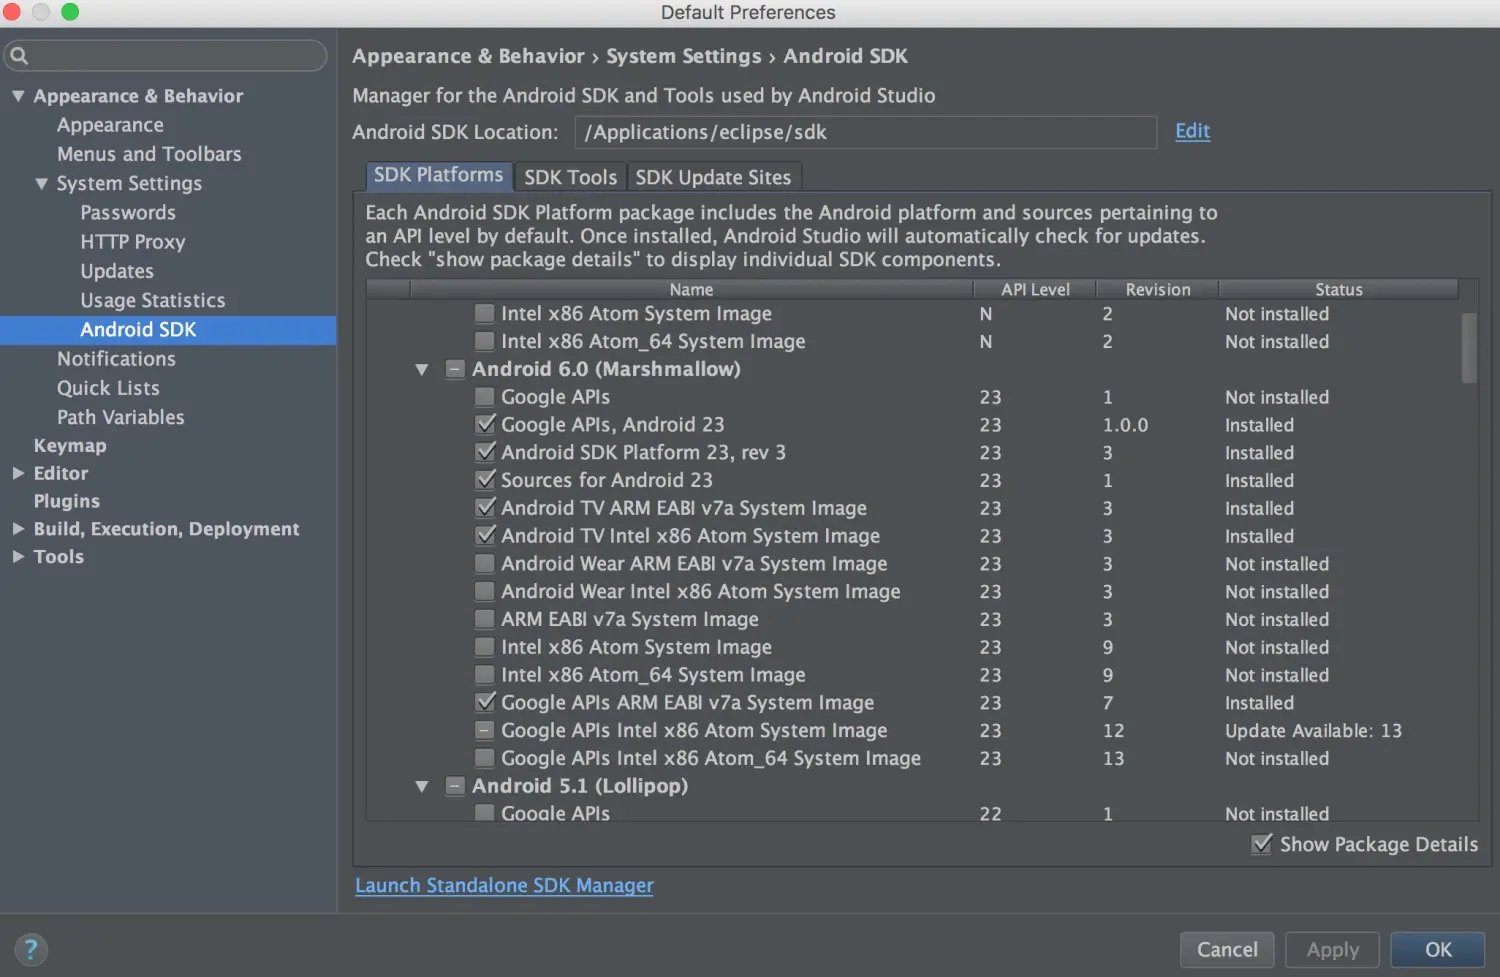Image resolution: width=1500 pixels, height=977 pixels.
Task: Switch to SDK Tools tab
Action: (570, 177)
